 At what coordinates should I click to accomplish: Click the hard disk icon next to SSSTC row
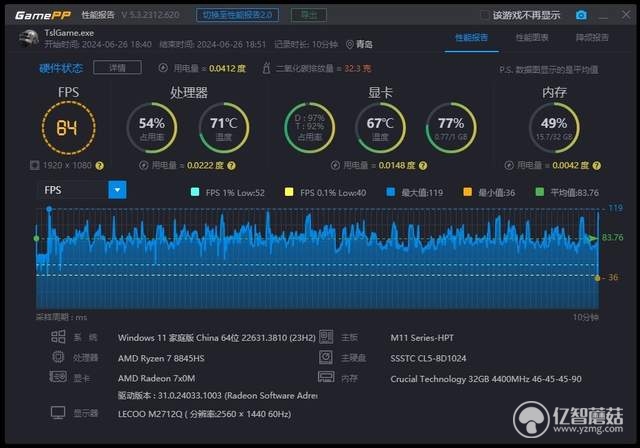(326, 357)
